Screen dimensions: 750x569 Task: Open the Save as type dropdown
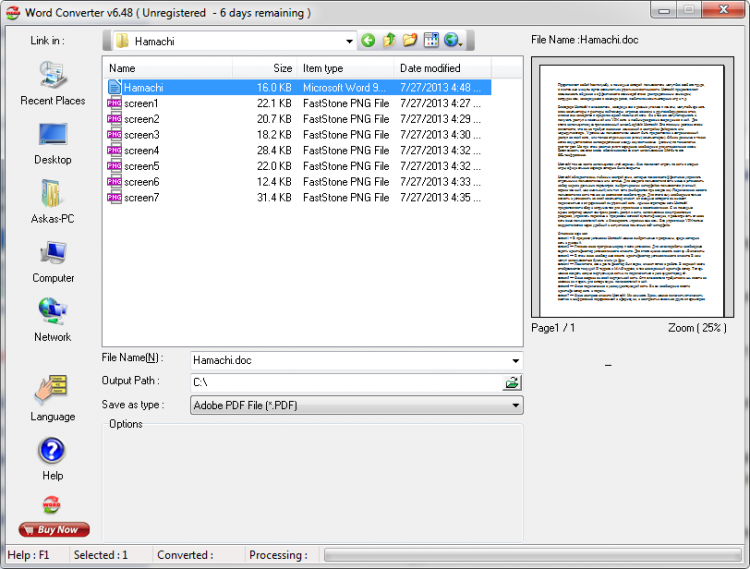(356, 405)
